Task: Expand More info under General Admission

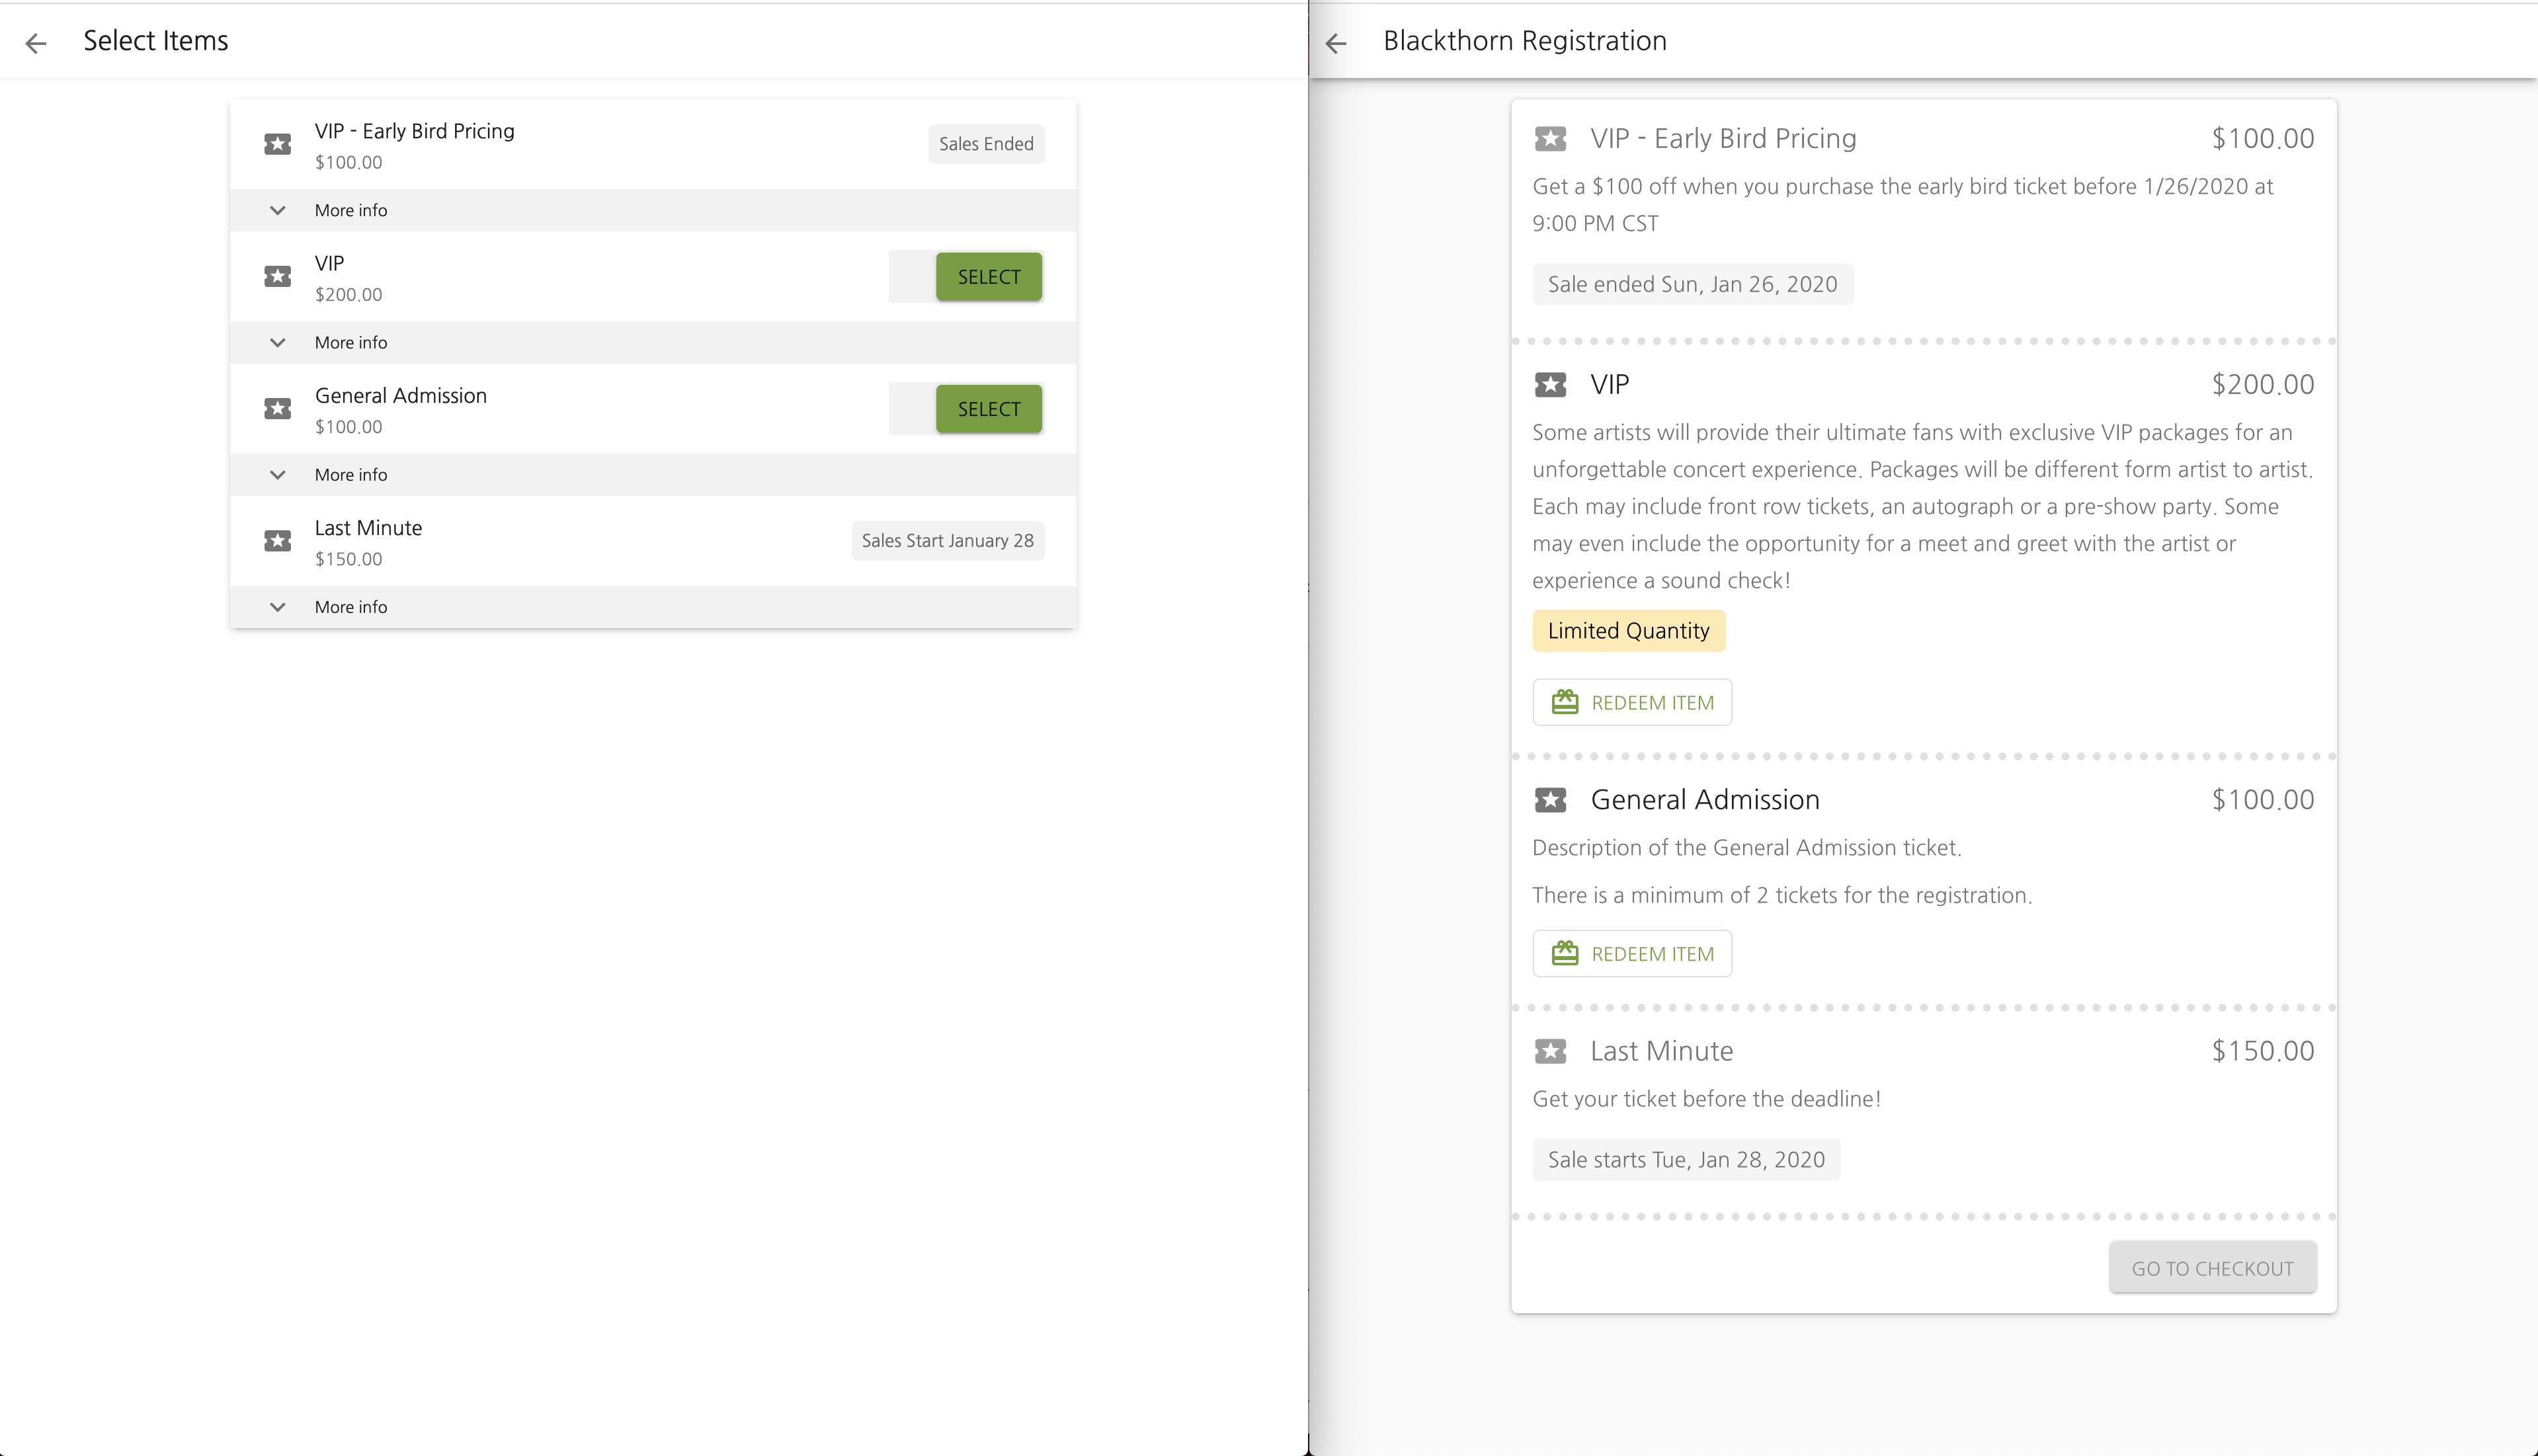Action: pos(350,475)
